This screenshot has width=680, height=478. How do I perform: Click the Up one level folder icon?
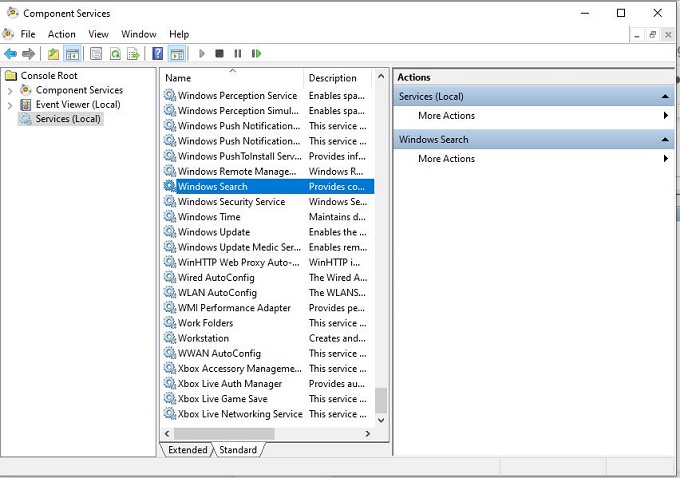tap(53, 54)
